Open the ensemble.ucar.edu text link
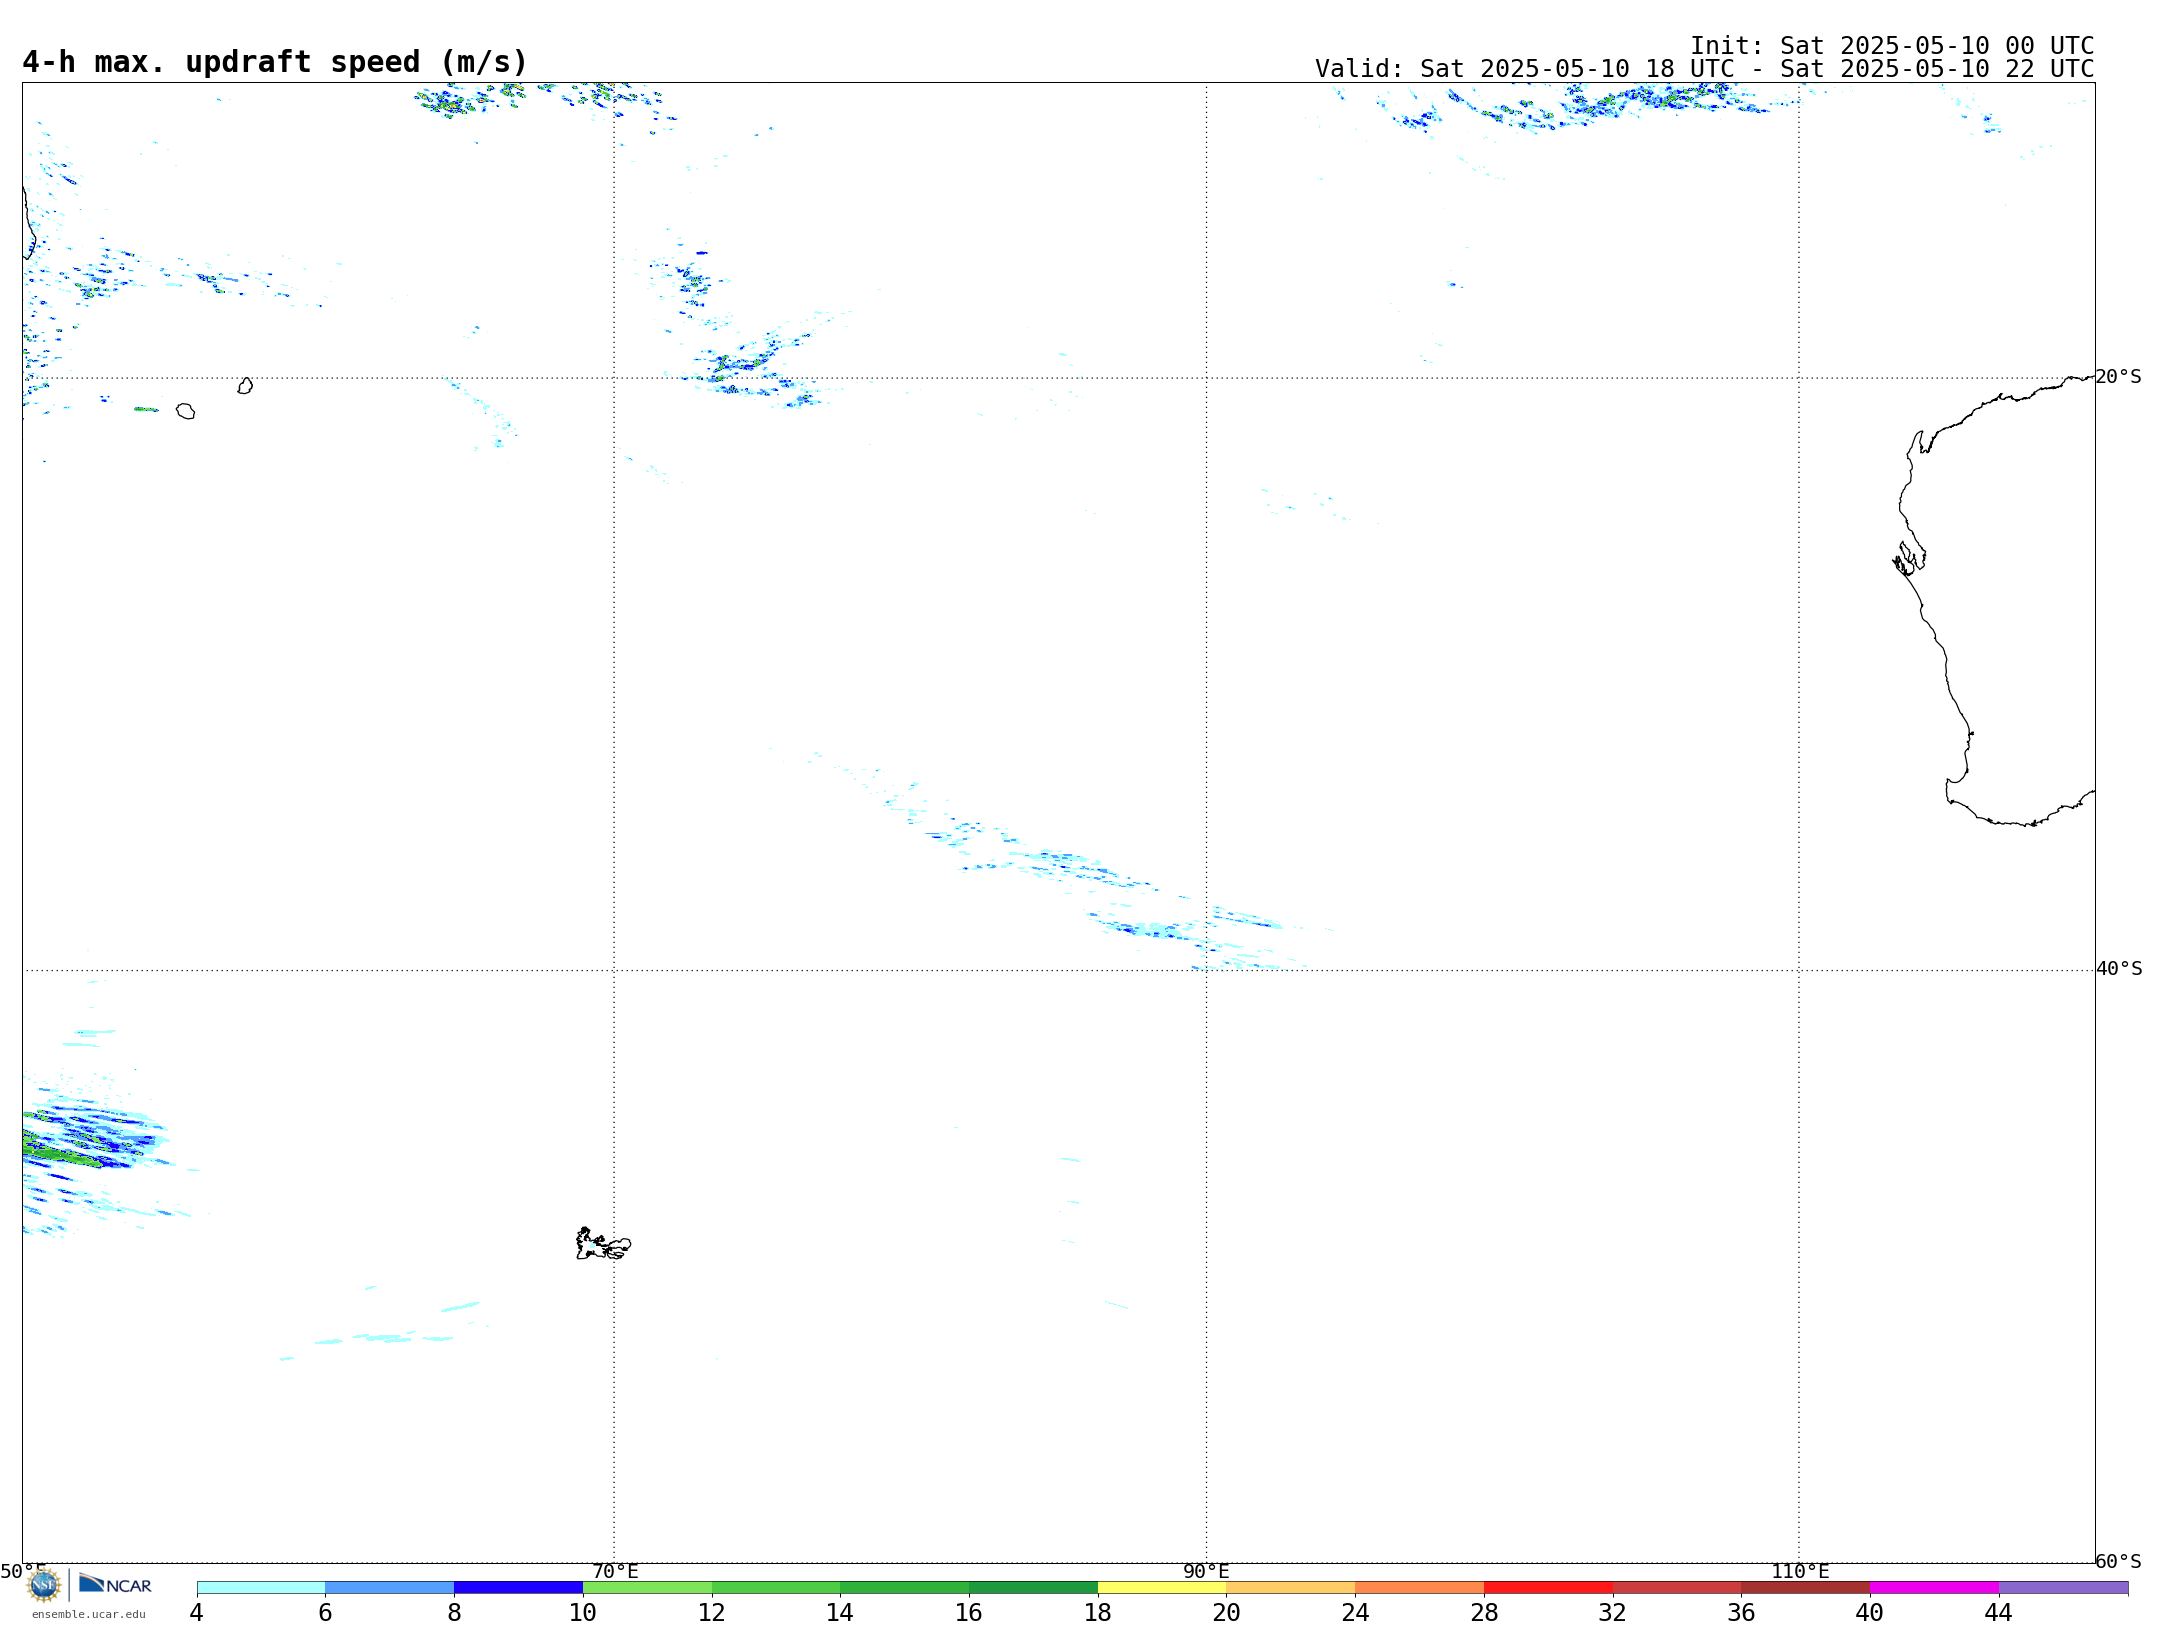 [x=88, y=1614]
